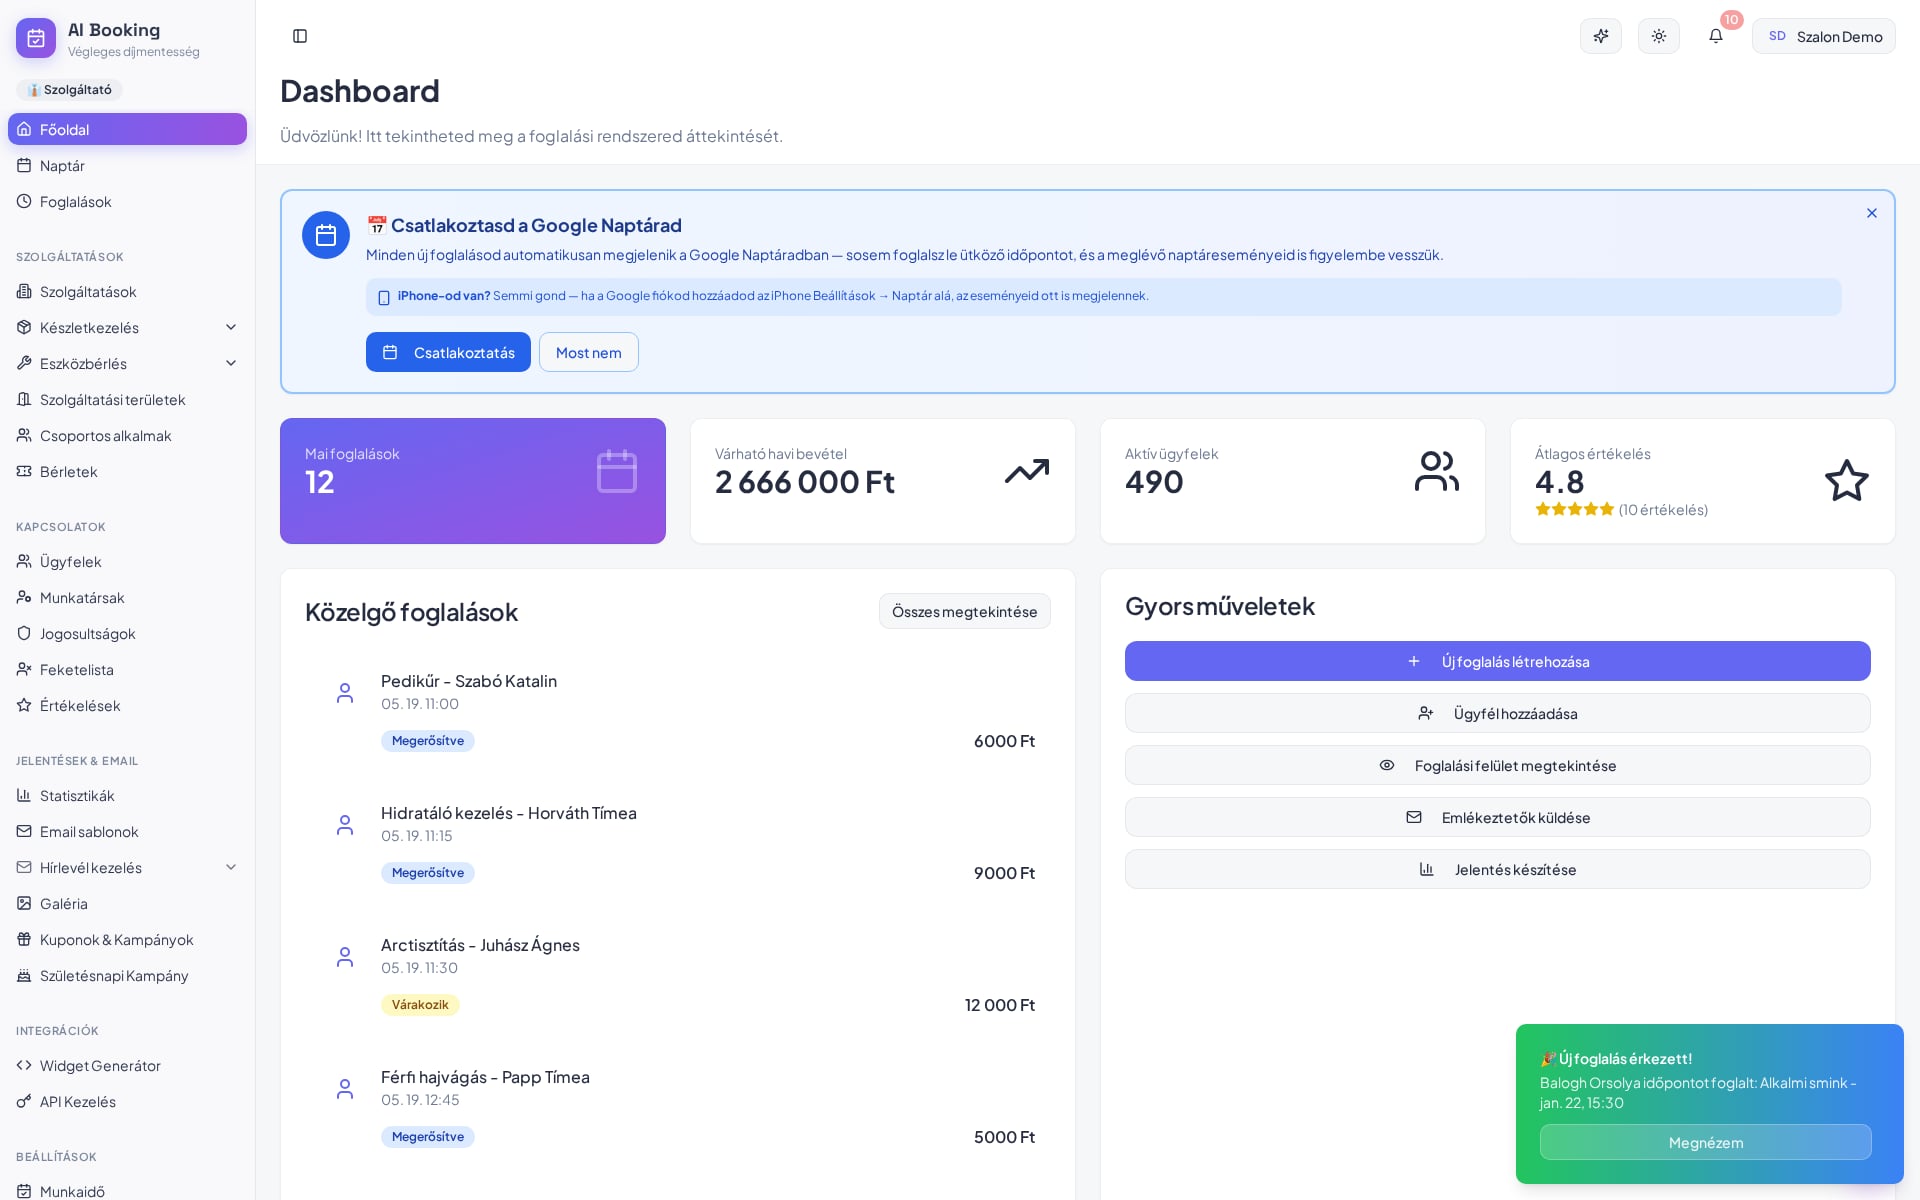
Task: Click the 2 666 000 Ft revenue value
Action: click(x=805, y=482)
